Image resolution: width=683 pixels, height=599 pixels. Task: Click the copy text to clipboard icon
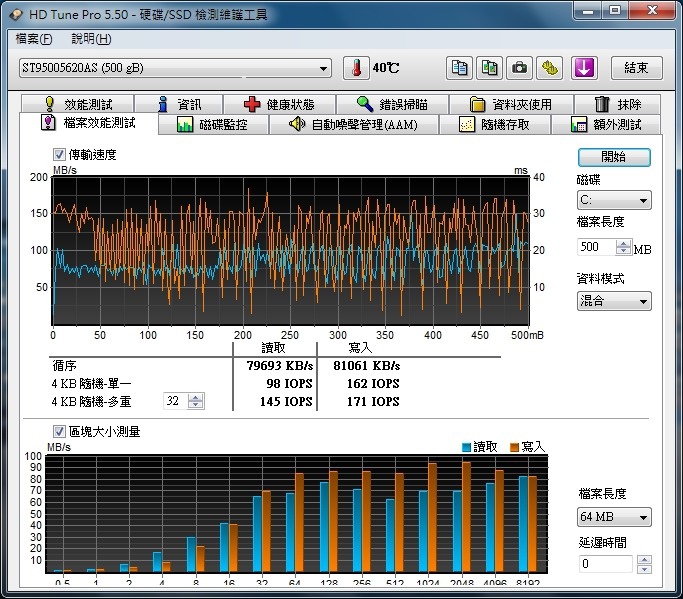tap(459, 68)
